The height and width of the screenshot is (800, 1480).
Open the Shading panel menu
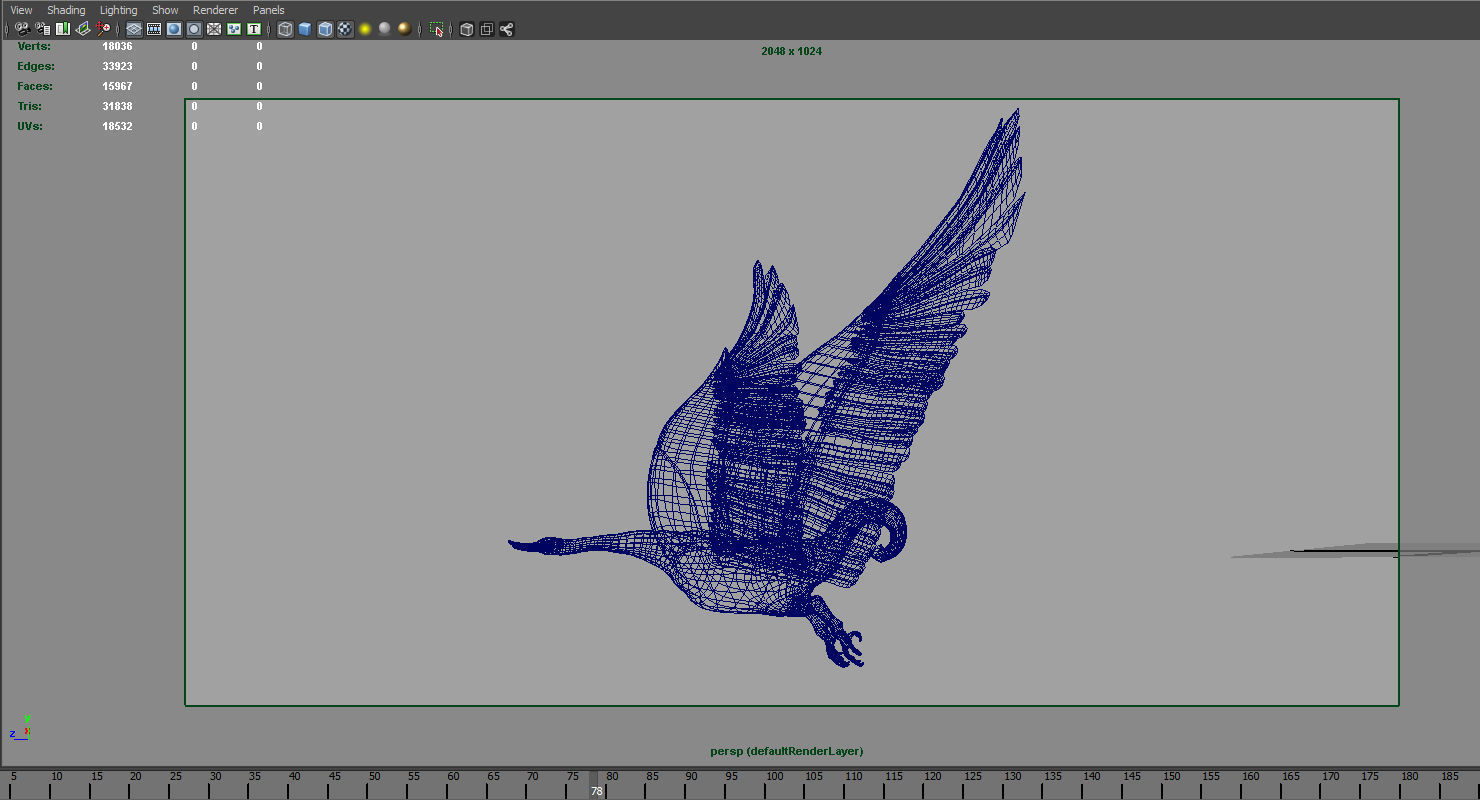(66, 10)
